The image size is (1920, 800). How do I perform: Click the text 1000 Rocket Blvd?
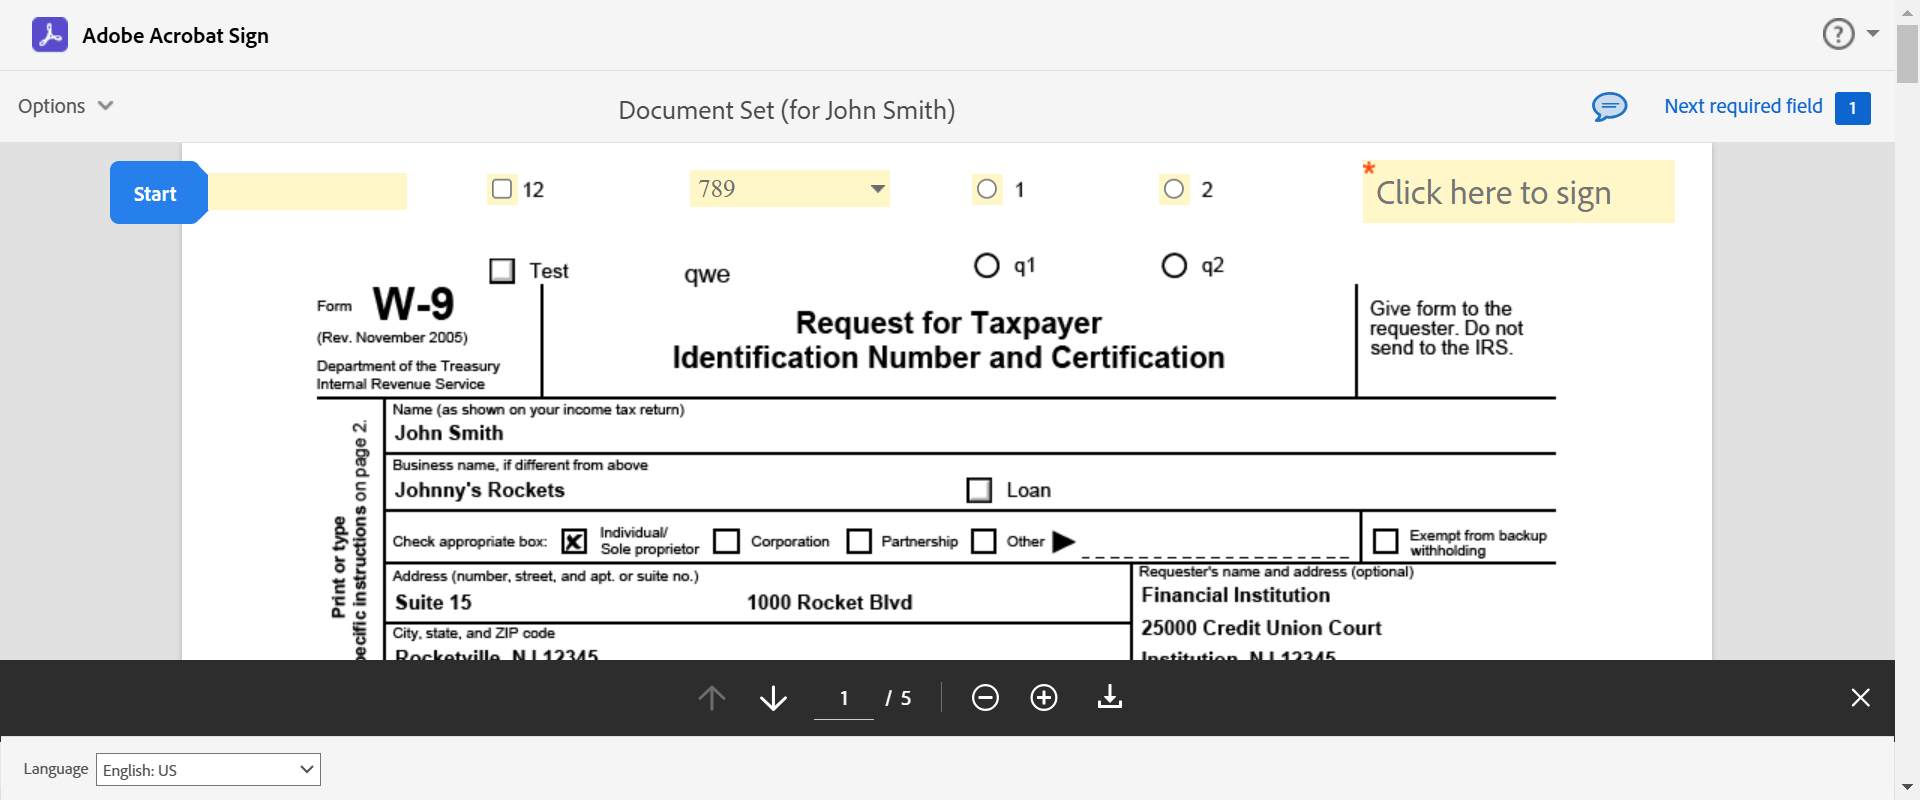[829, 602]
